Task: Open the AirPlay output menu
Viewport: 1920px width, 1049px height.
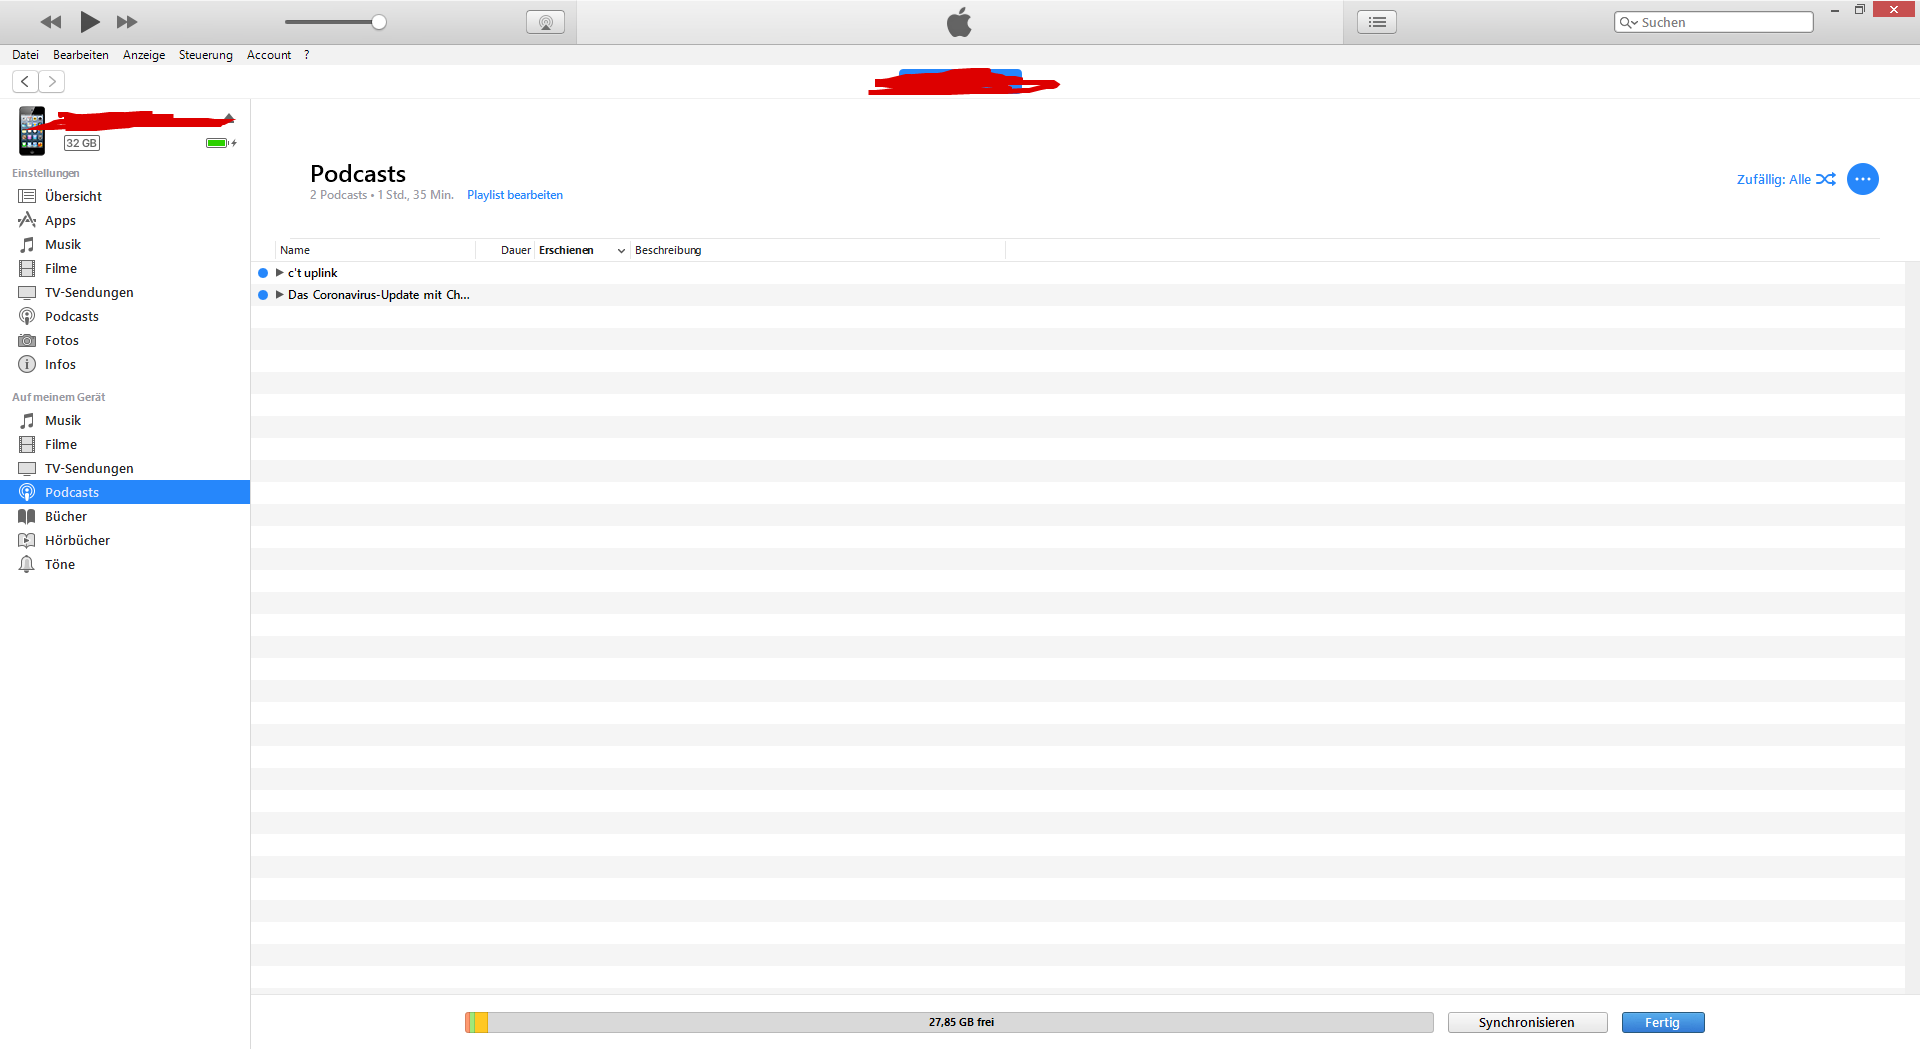Action: tap(545, 22)
